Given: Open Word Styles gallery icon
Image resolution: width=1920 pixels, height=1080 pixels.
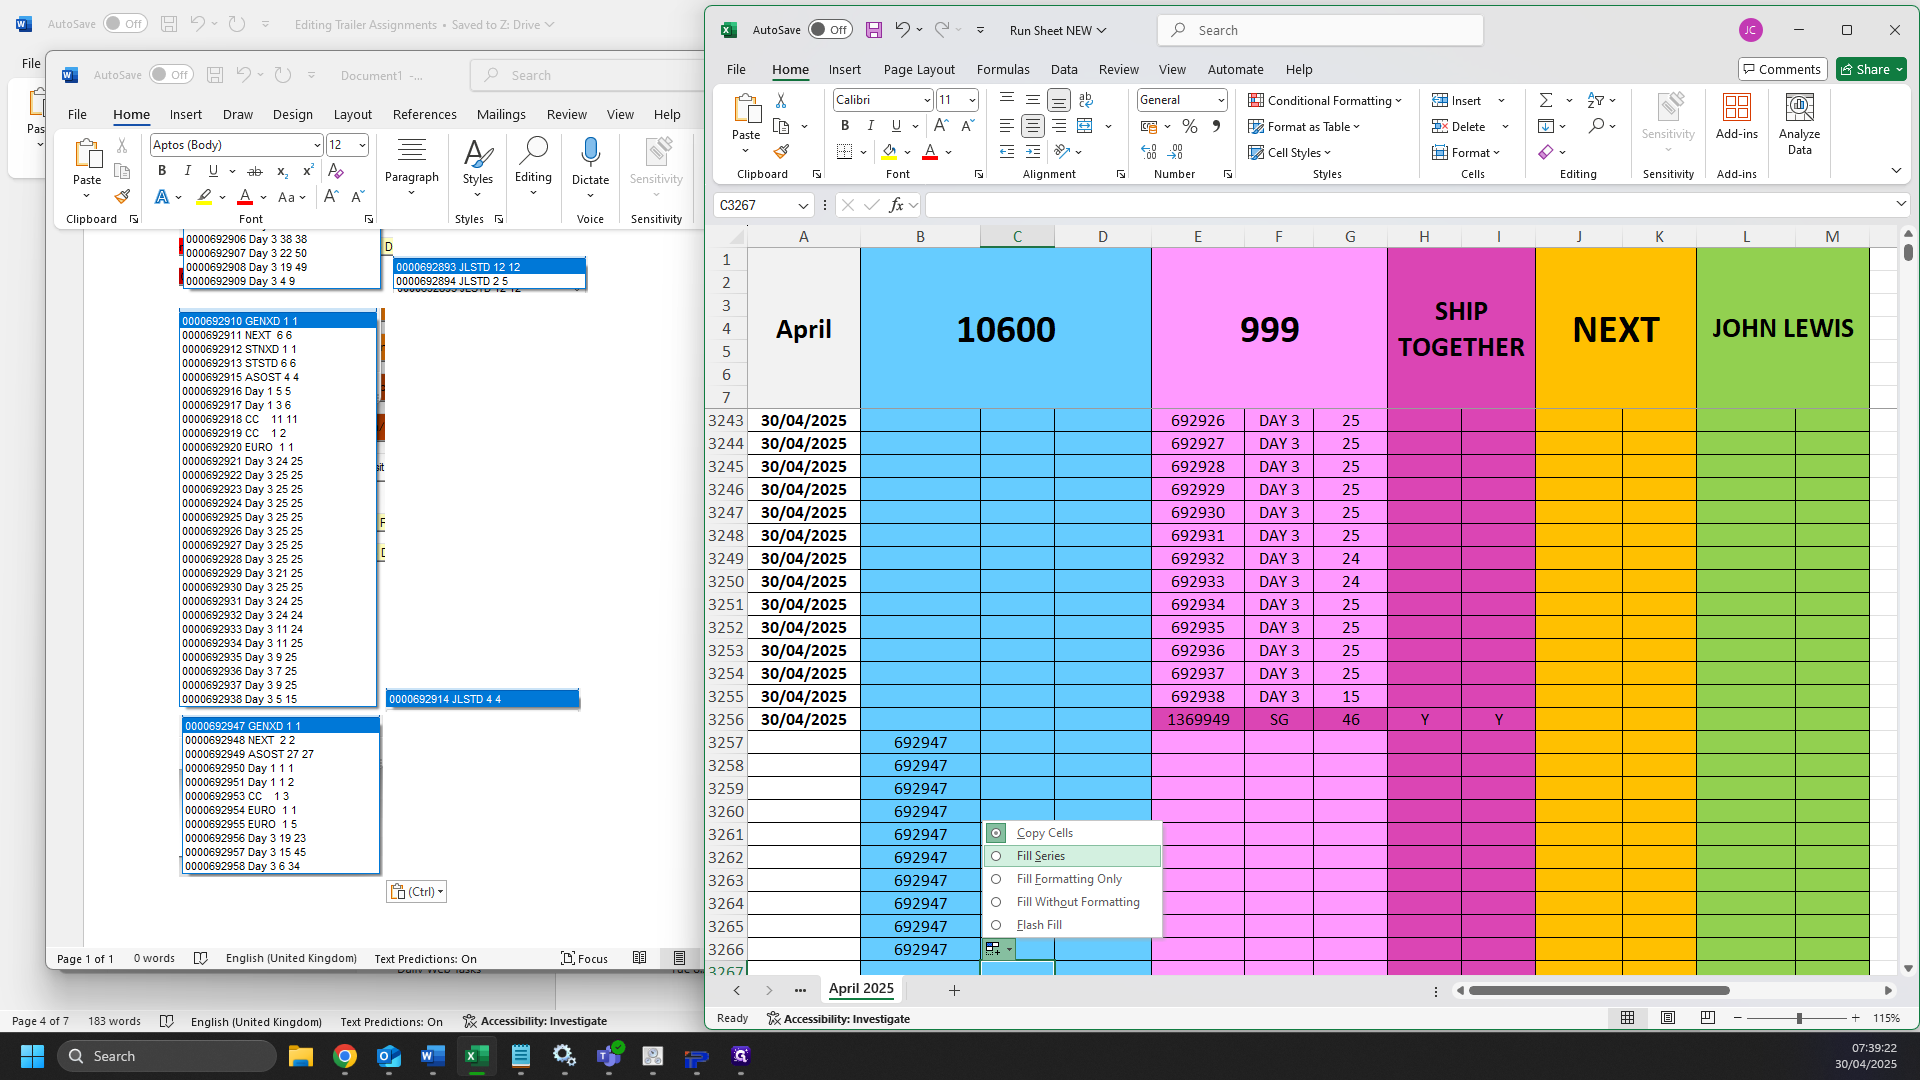Looking at the screenshot, I should (478, 167).
